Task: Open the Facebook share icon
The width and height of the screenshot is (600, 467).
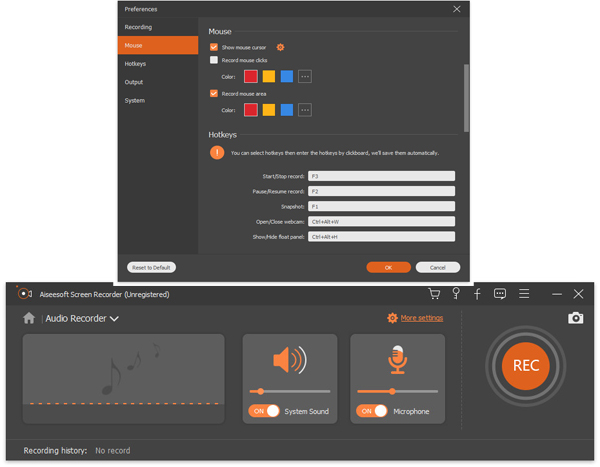Action: 477,294
